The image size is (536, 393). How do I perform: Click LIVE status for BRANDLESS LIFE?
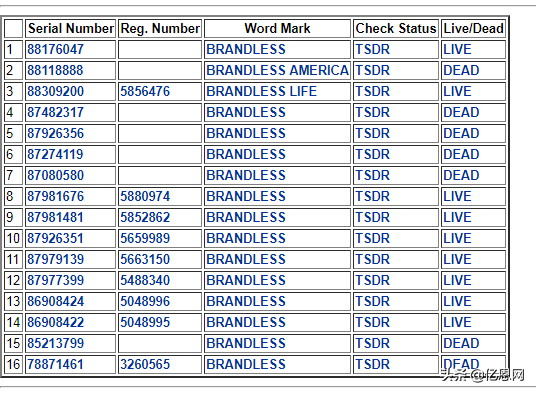click(x=457, y=92)
